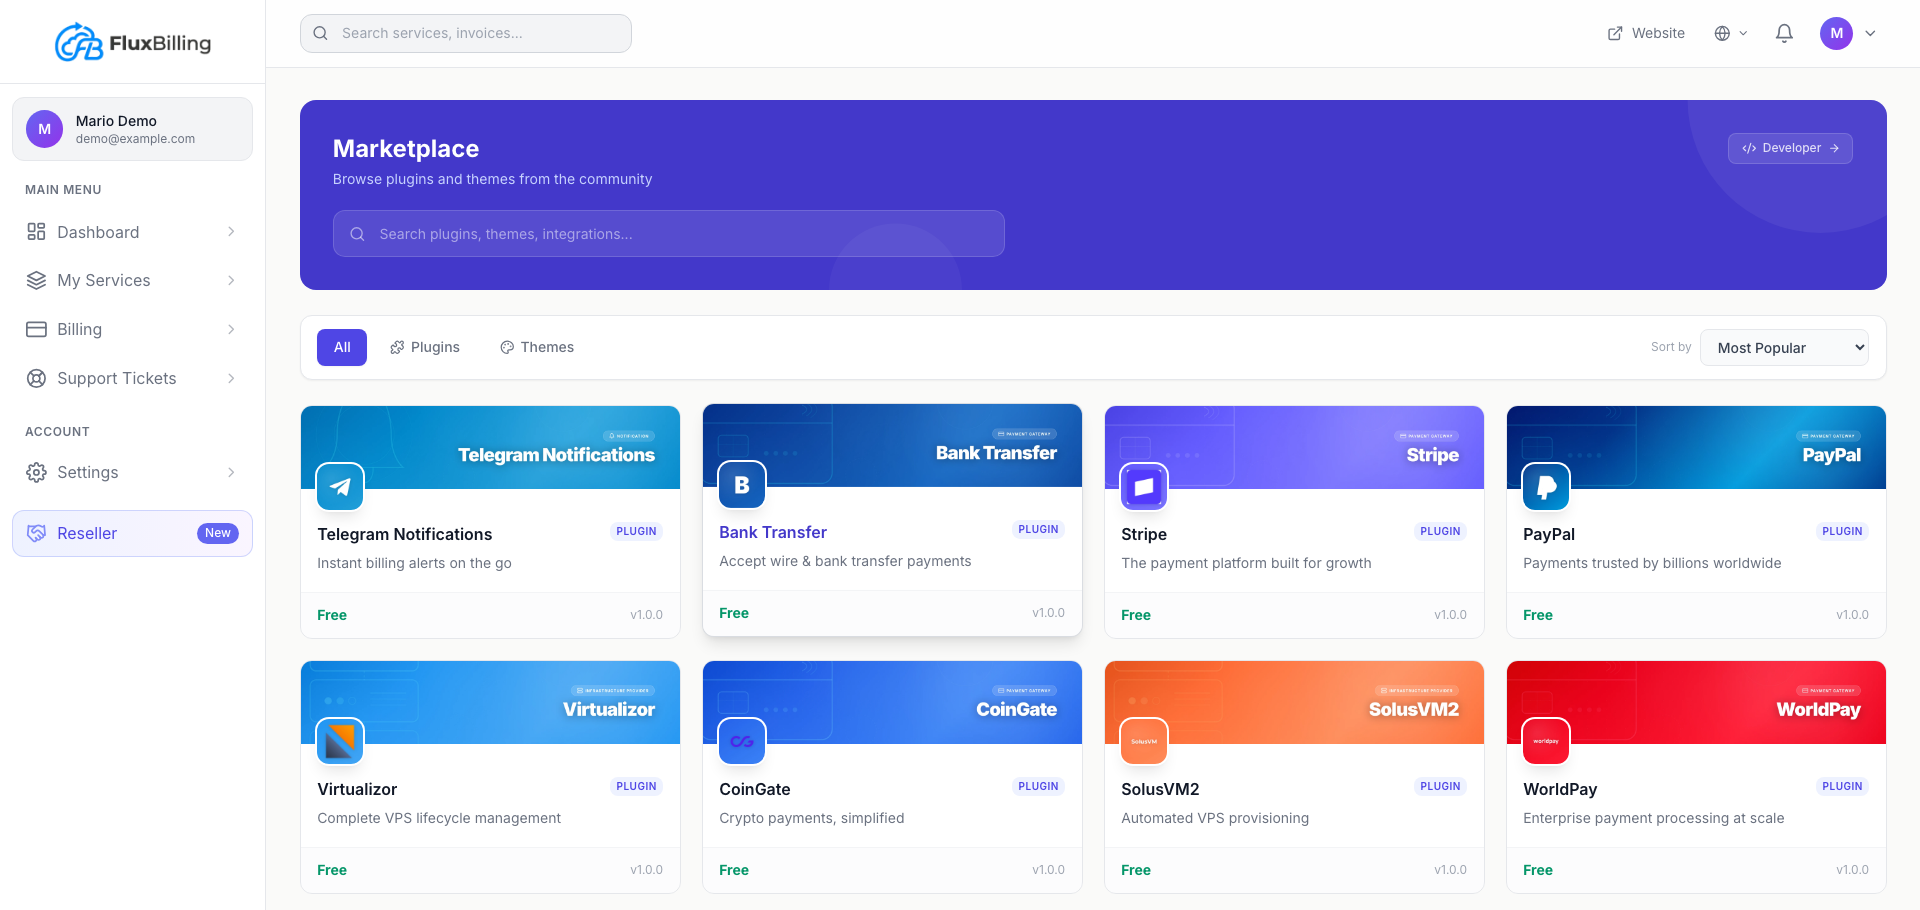The width and height of the screenshot is (1920, 910).
Task: Open the user account dropdown arrow
Action: (1870, 33)
